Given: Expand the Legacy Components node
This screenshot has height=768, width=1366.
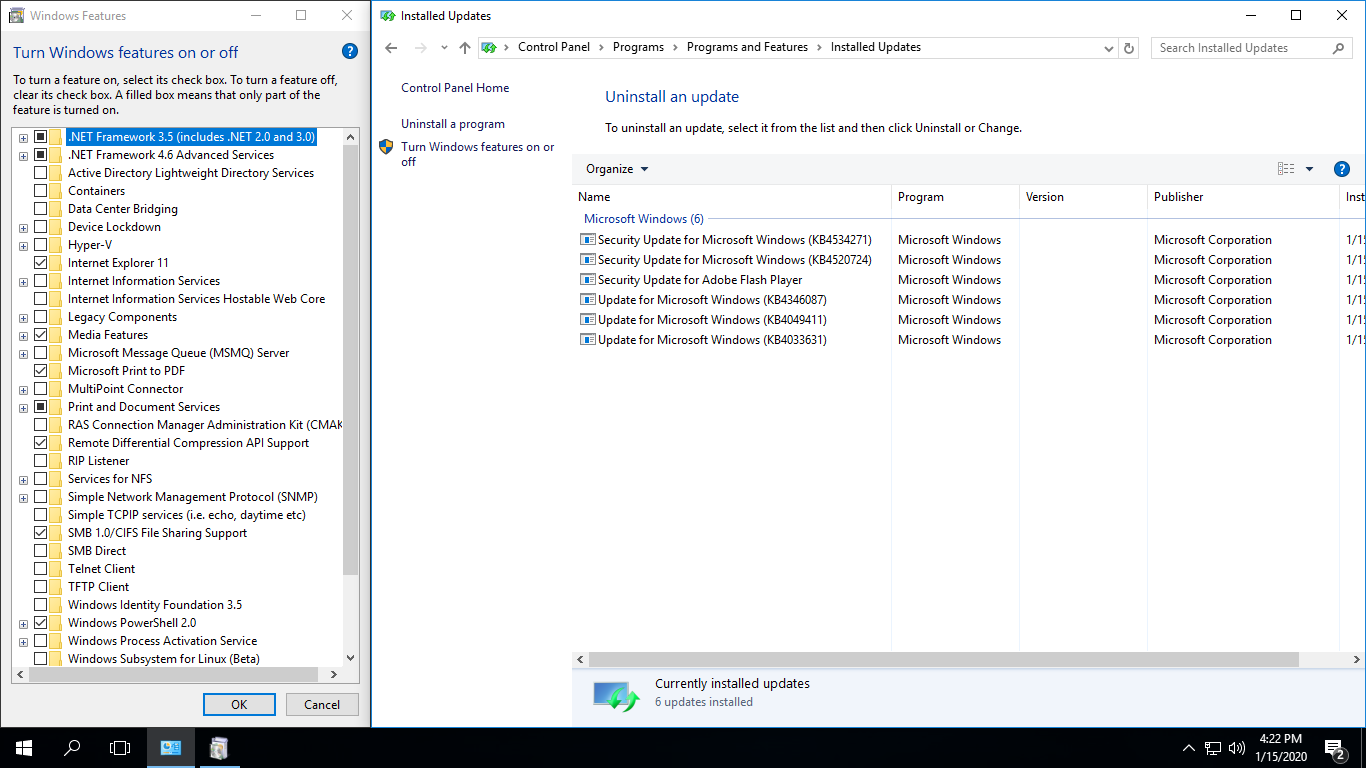Looking at the screenshot, I should (x=23, y=317).
